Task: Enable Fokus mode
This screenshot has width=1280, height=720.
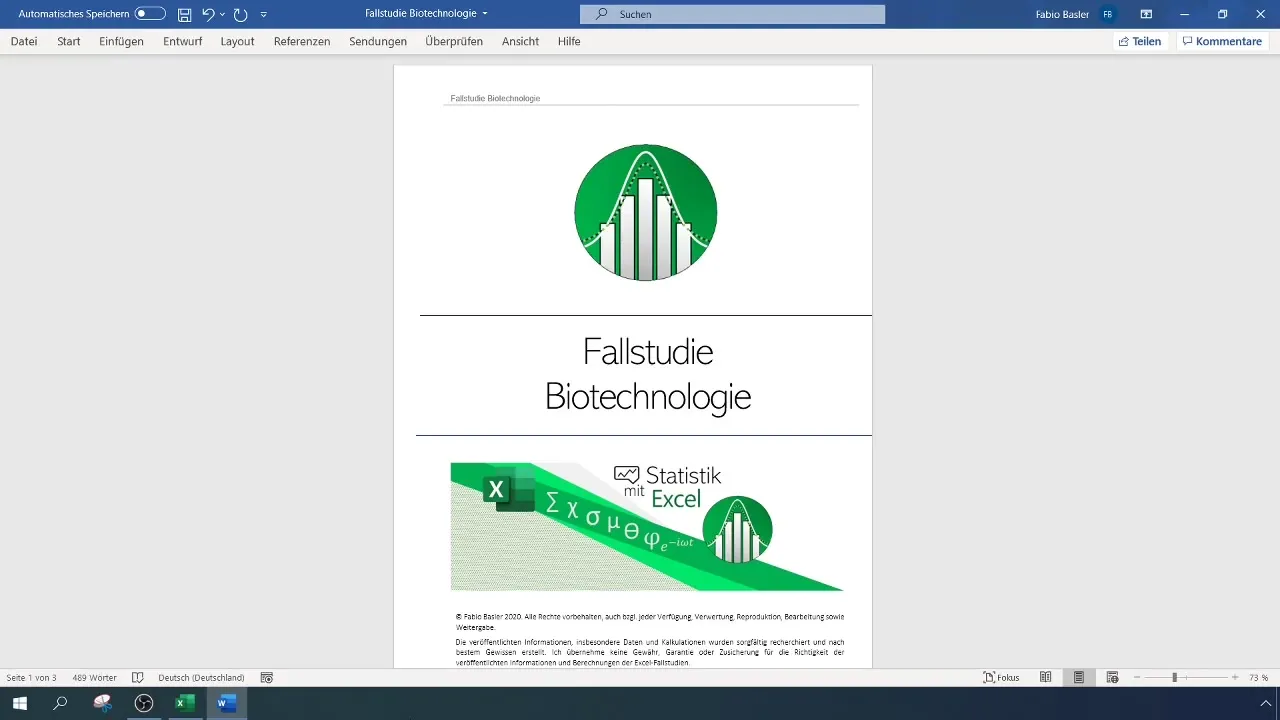Action: click(x=1002, y=677)
